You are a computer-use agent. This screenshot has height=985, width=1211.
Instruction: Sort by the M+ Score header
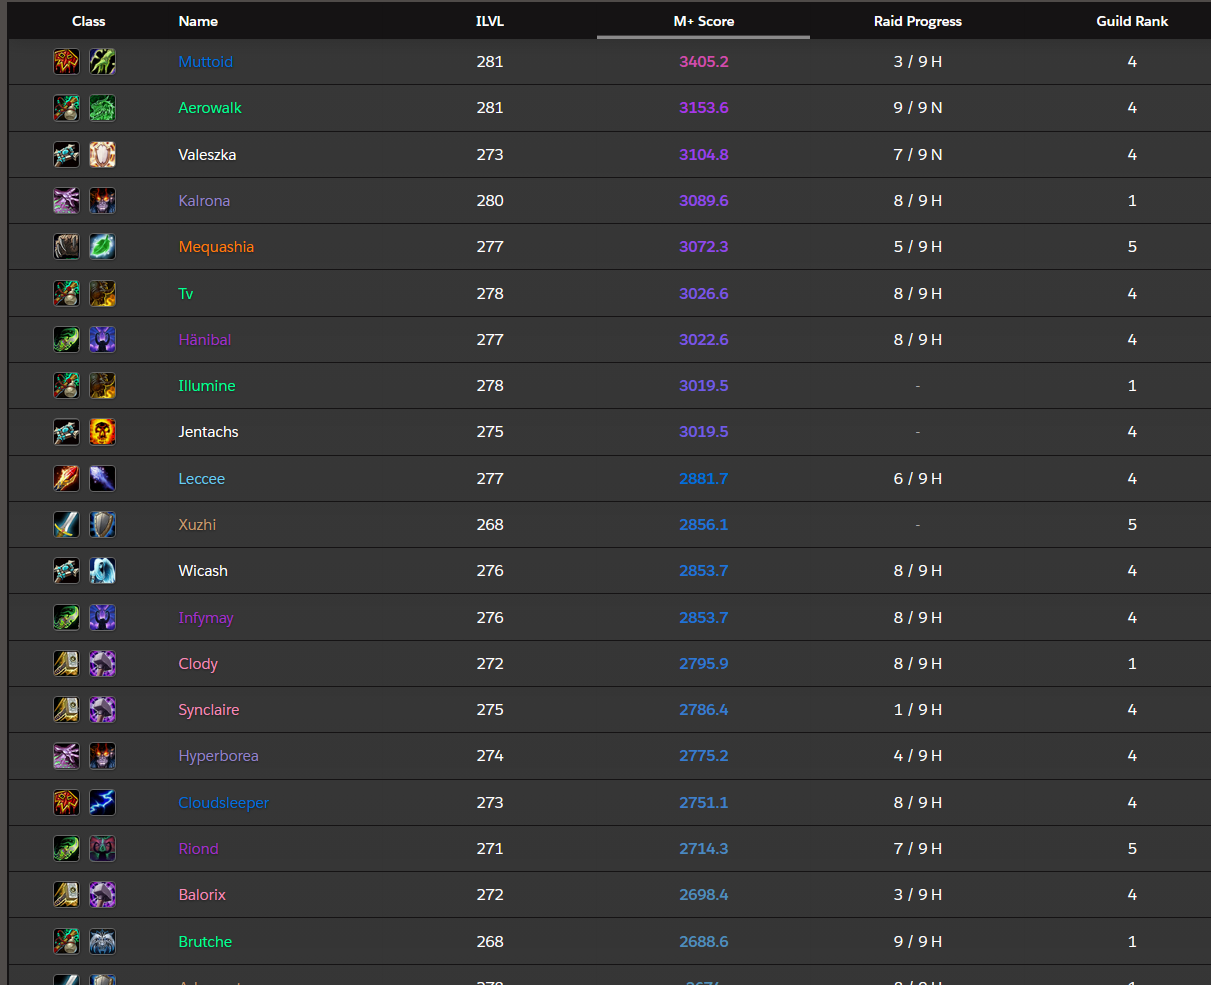tap(704, 21)
